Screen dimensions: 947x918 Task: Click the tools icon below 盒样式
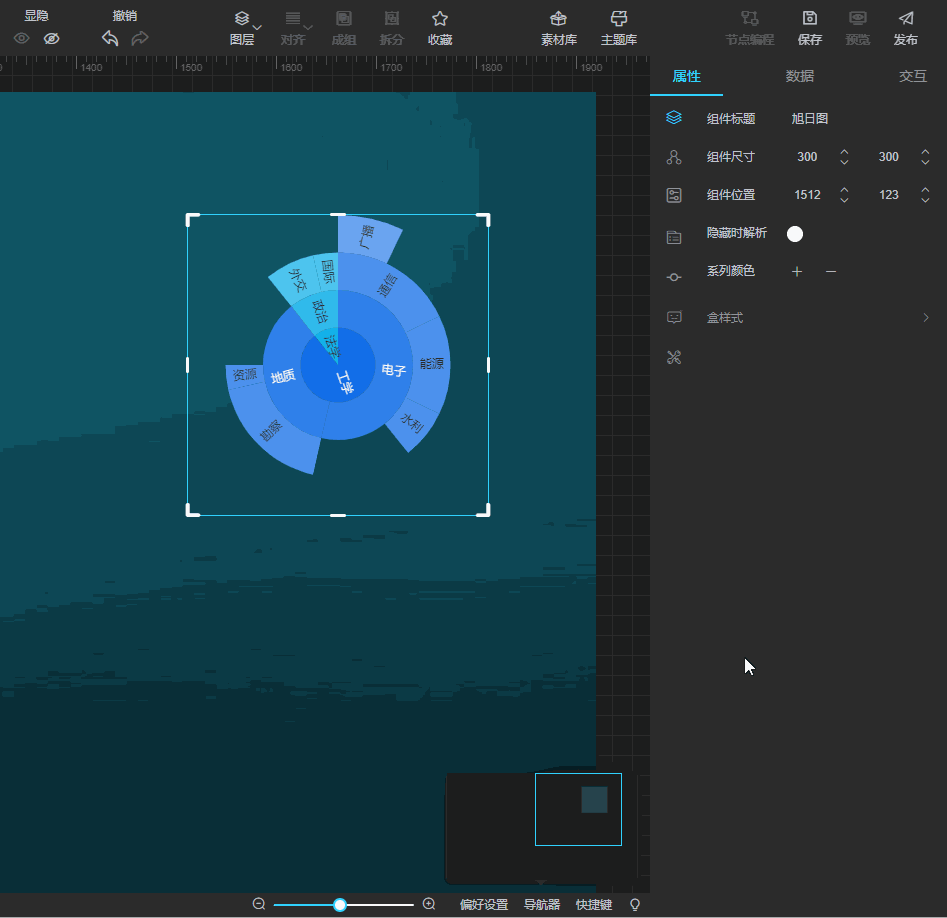(x=674, y=358)
